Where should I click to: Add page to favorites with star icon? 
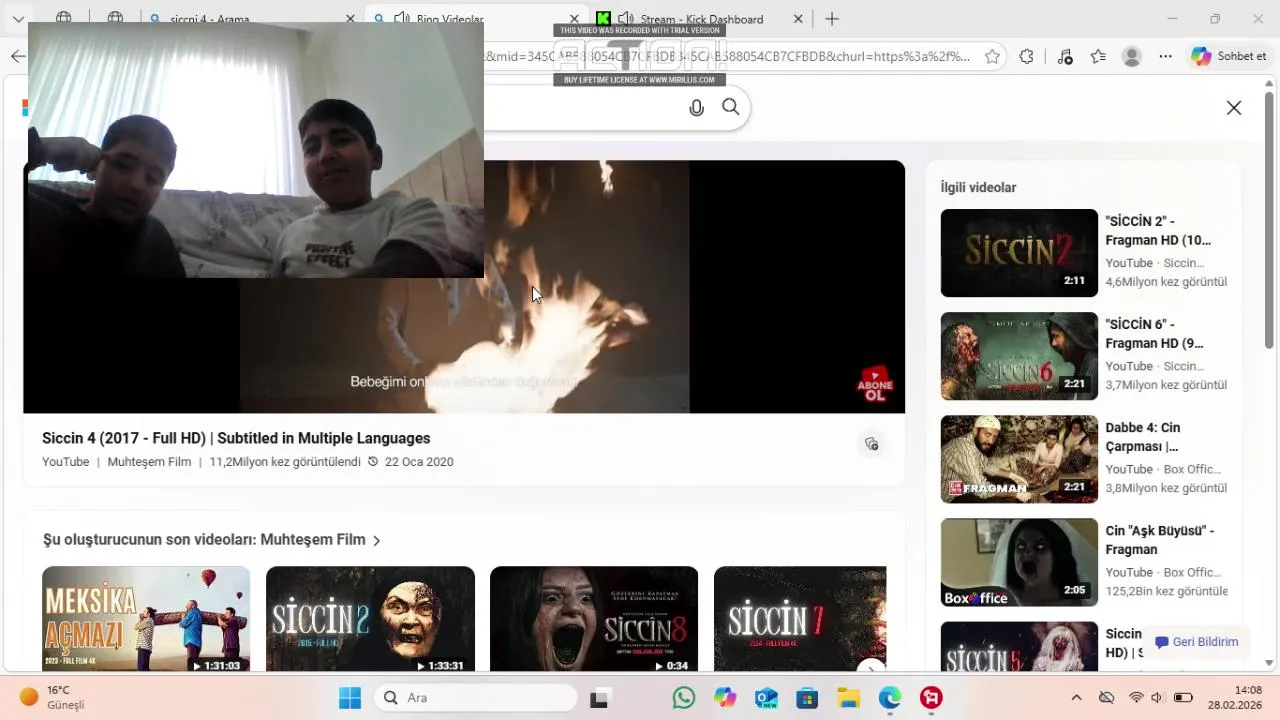[992, 57]
